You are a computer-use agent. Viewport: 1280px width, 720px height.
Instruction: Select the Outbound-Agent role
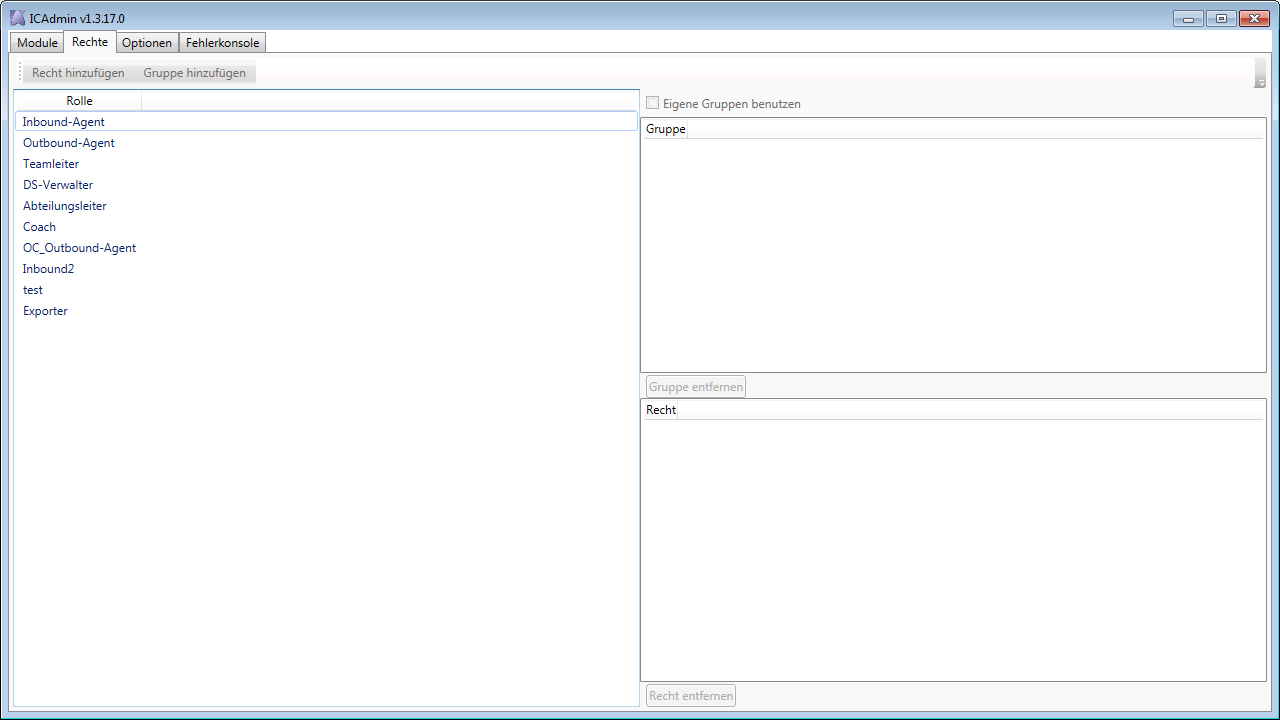(326, 143)
